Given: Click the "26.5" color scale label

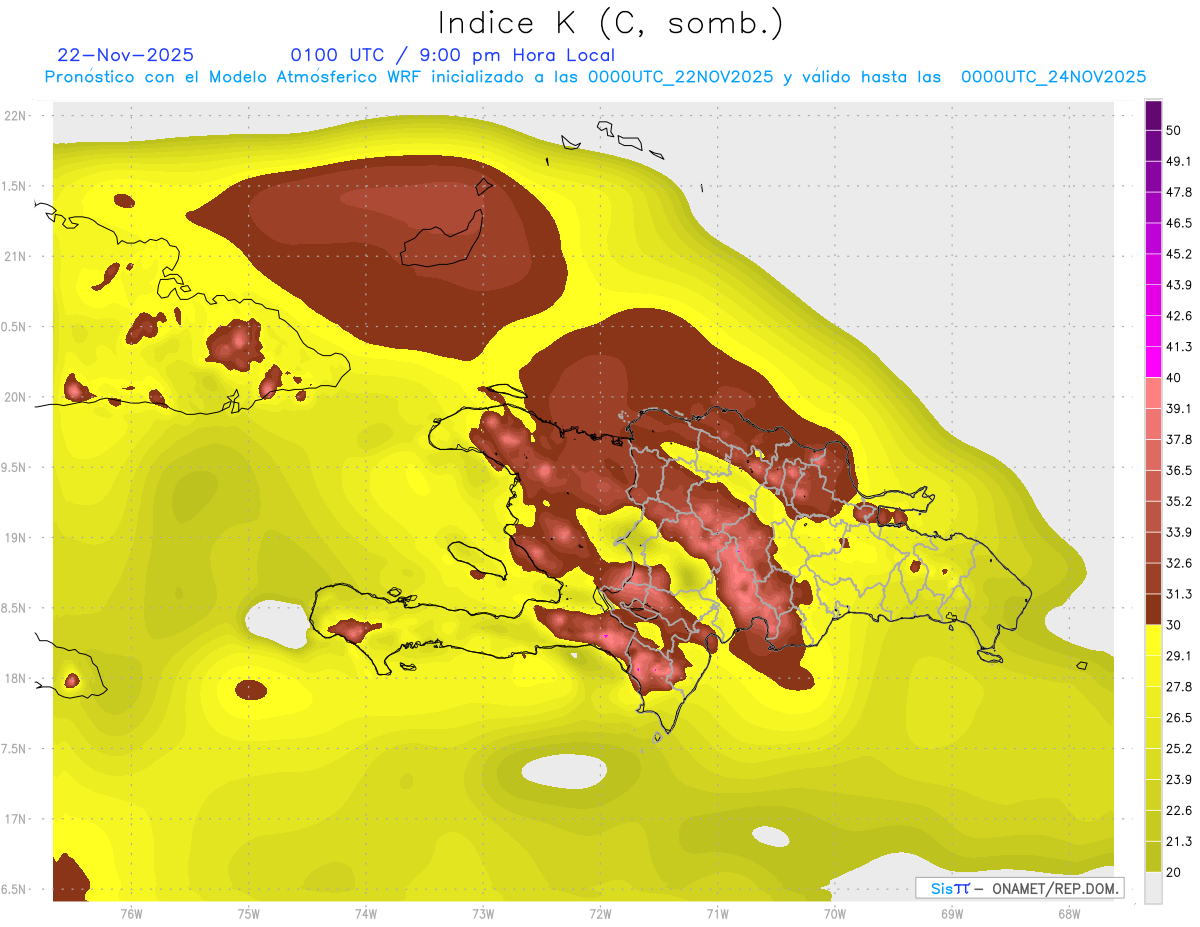Looking at the screenshot, I should (x=1179, y=718).
